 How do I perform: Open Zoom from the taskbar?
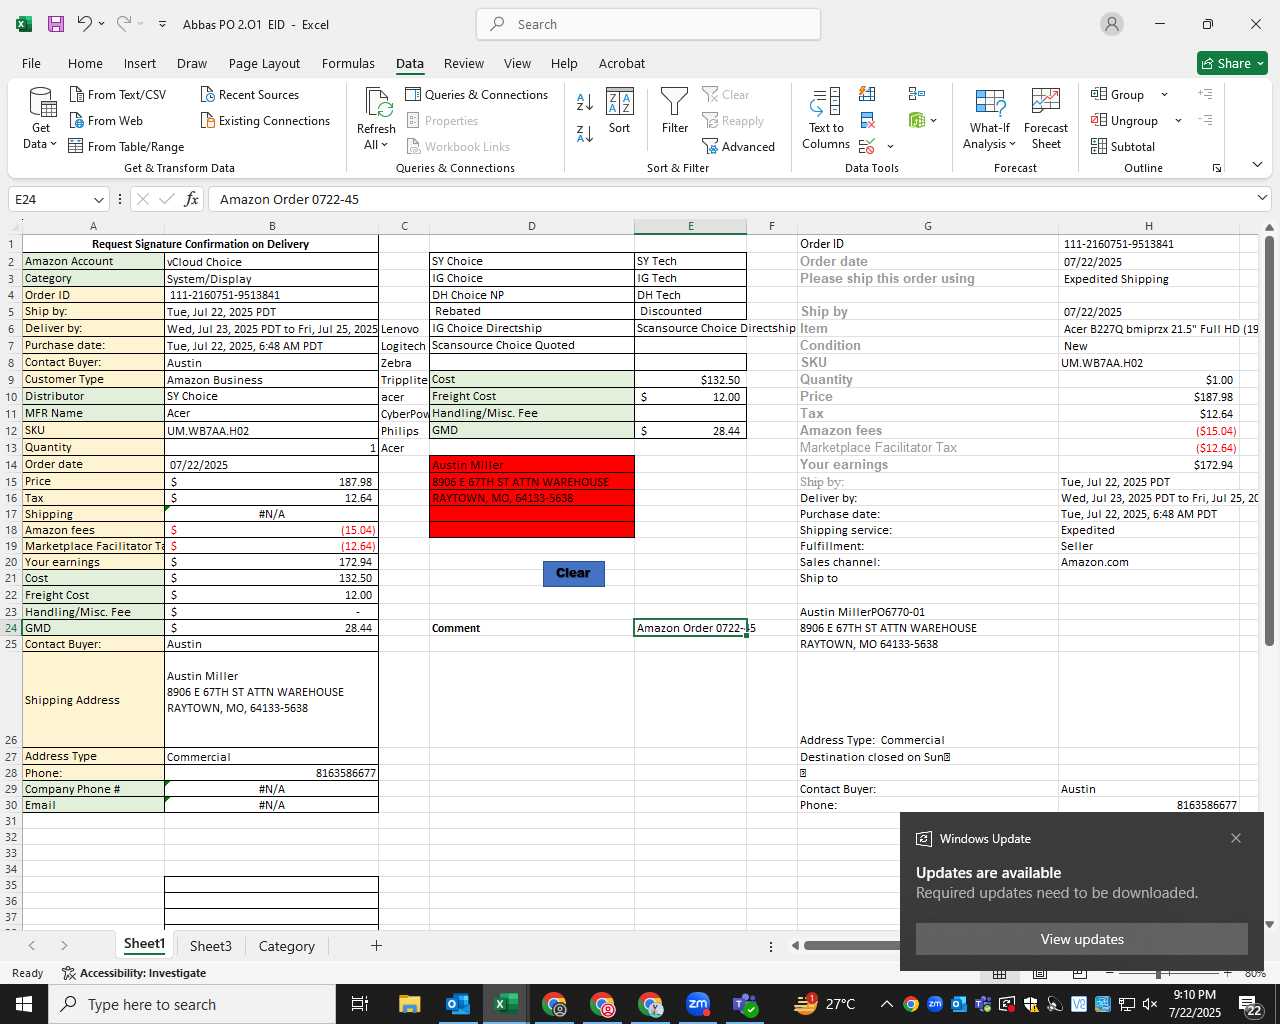[698, 1004]
